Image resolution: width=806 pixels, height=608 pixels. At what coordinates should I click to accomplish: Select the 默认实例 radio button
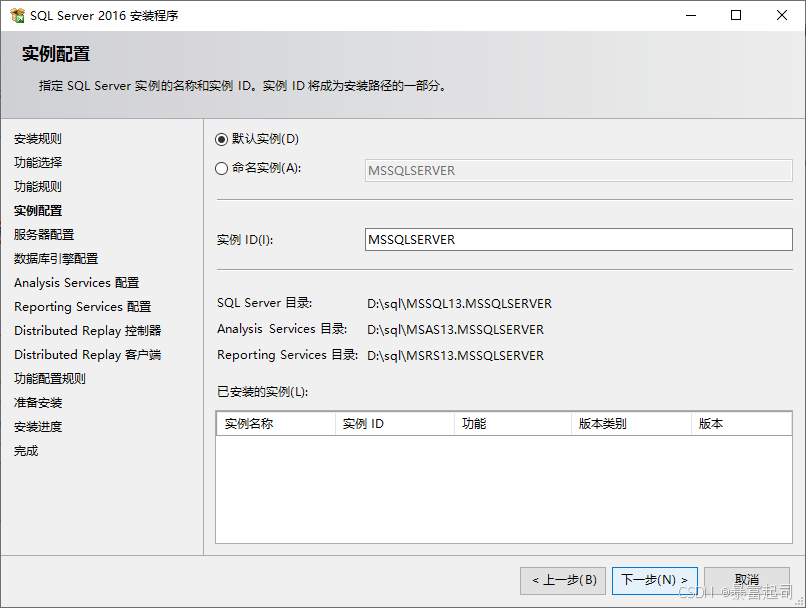pyautogui.click(x=222, y=139)
